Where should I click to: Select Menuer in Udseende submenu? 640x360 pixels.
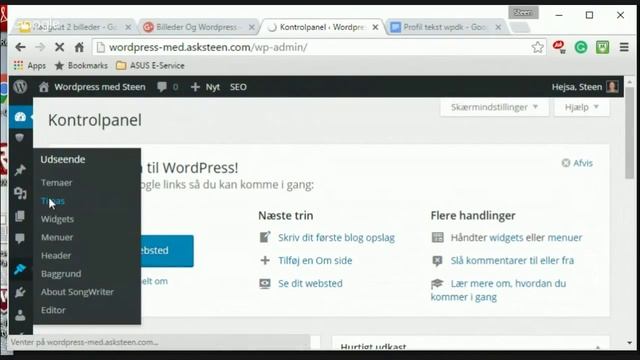57,237
